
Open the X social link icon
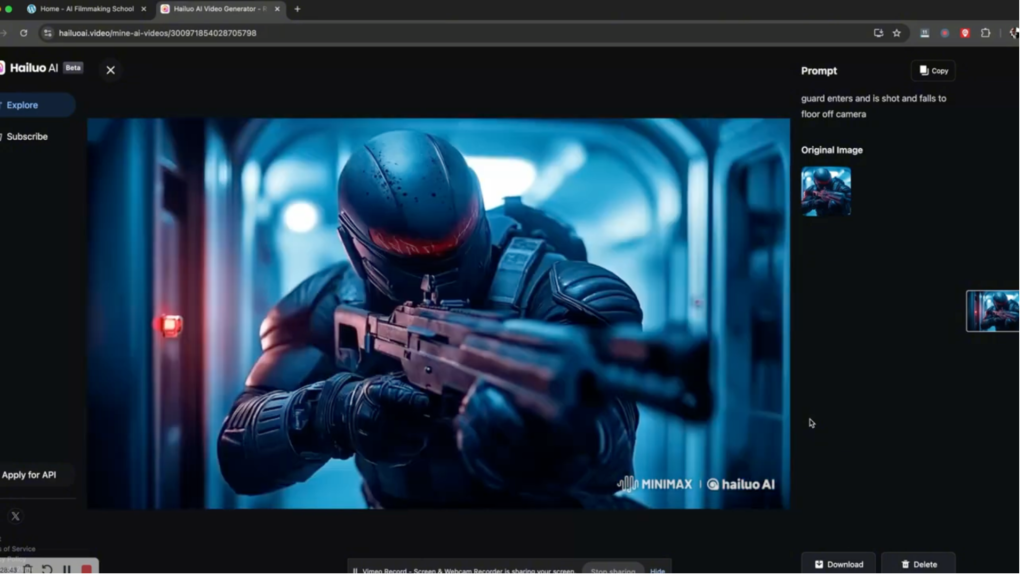[16, 519]
